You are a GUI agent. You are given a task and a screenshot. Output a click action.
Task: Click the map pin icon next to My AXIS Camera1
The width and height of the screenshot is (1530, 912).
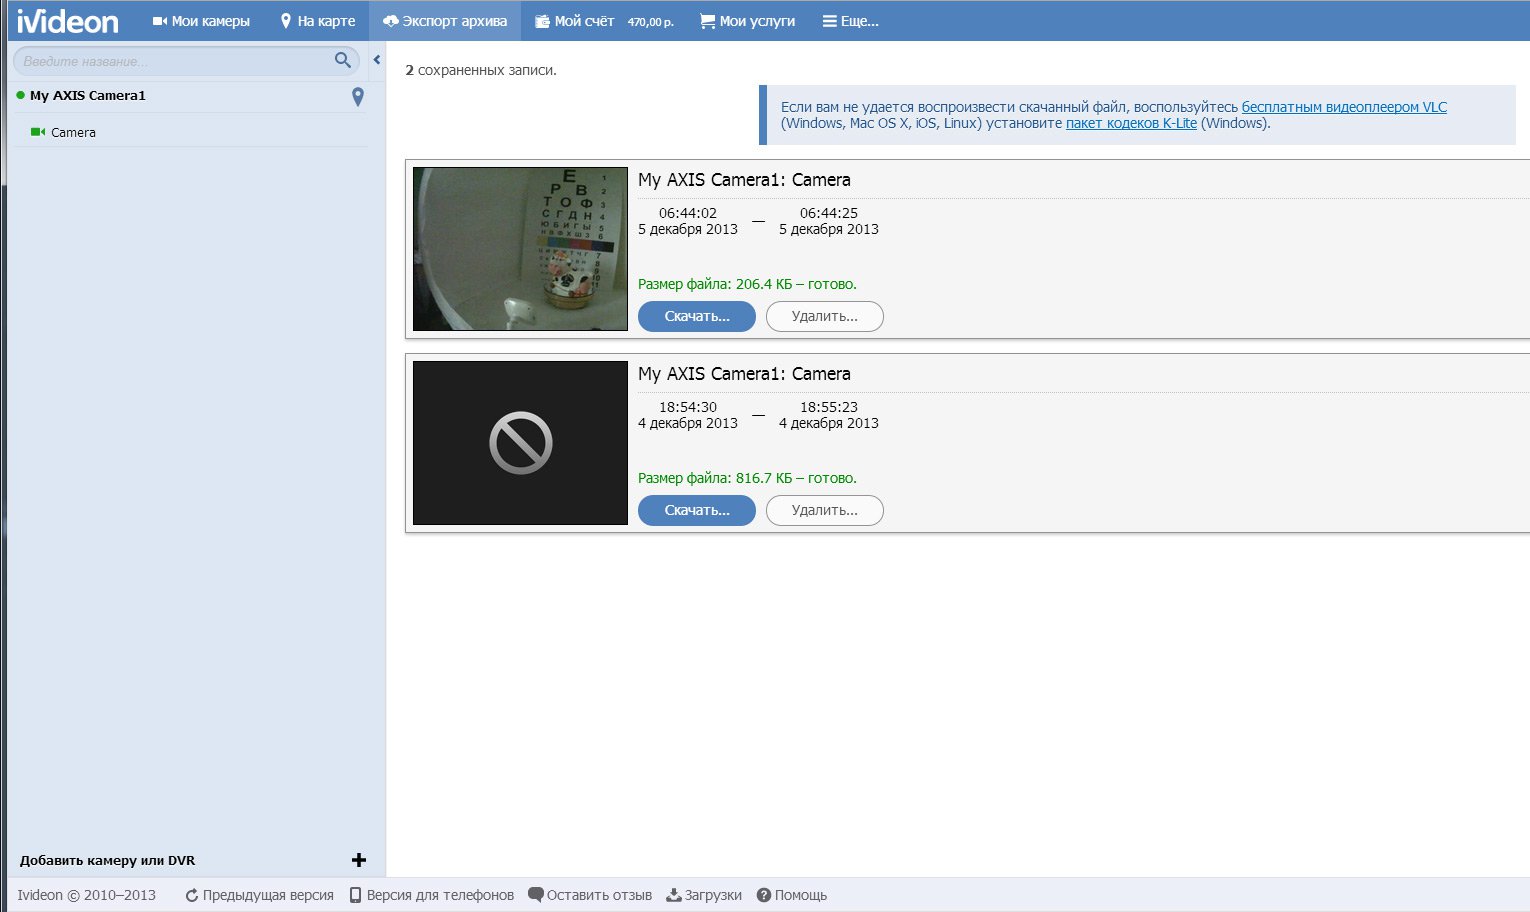pyautogui.click(x=358, y=96)
